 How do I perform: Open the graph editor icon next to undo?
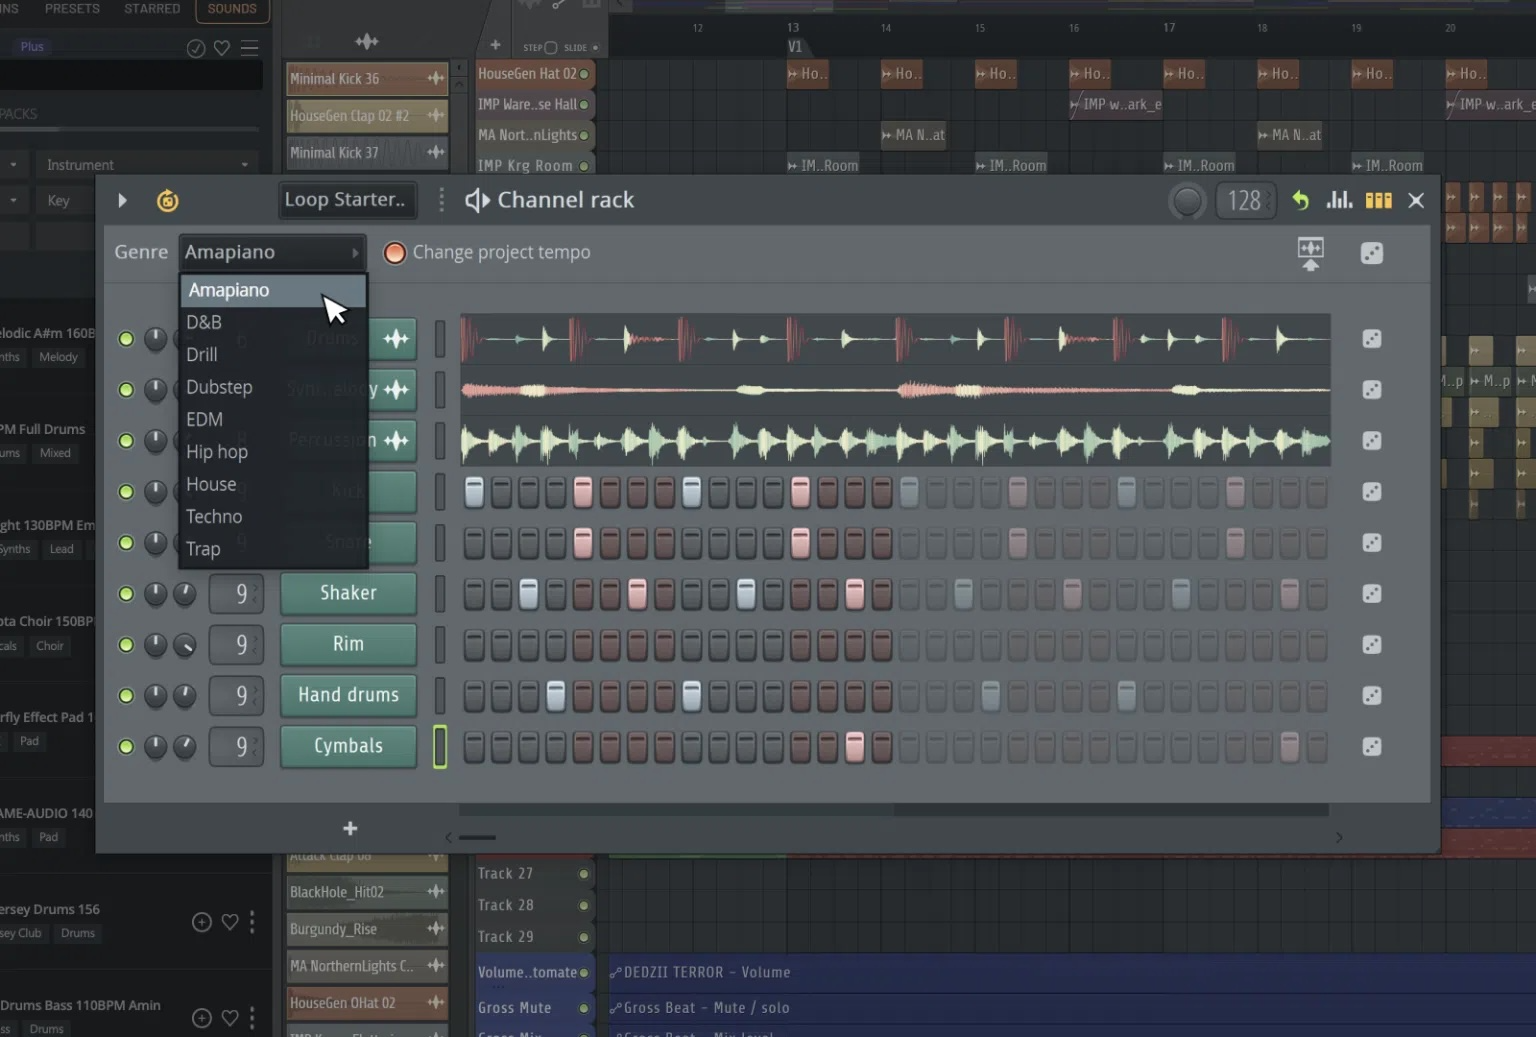click(x=1340, y=200)
